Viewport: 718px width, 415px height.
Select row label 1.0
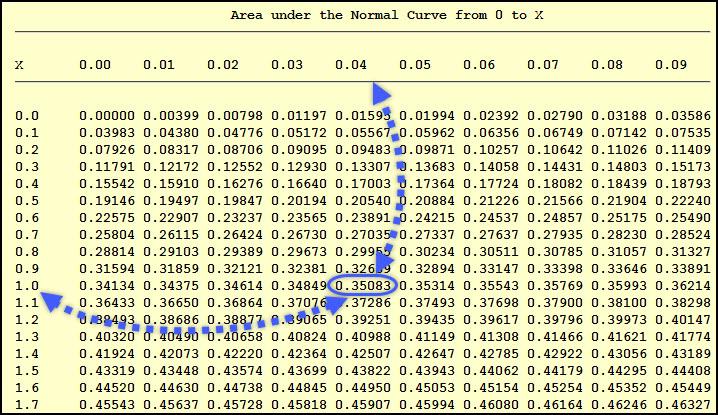coord(27,284)
